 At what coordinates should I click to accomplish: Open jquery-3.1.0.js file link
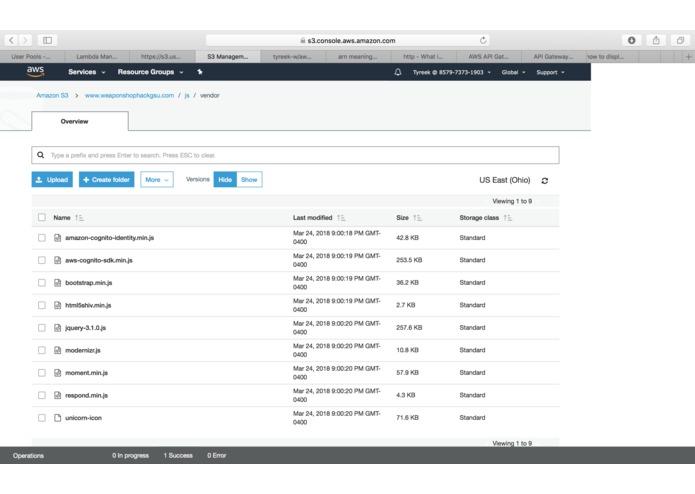point(86,328)
